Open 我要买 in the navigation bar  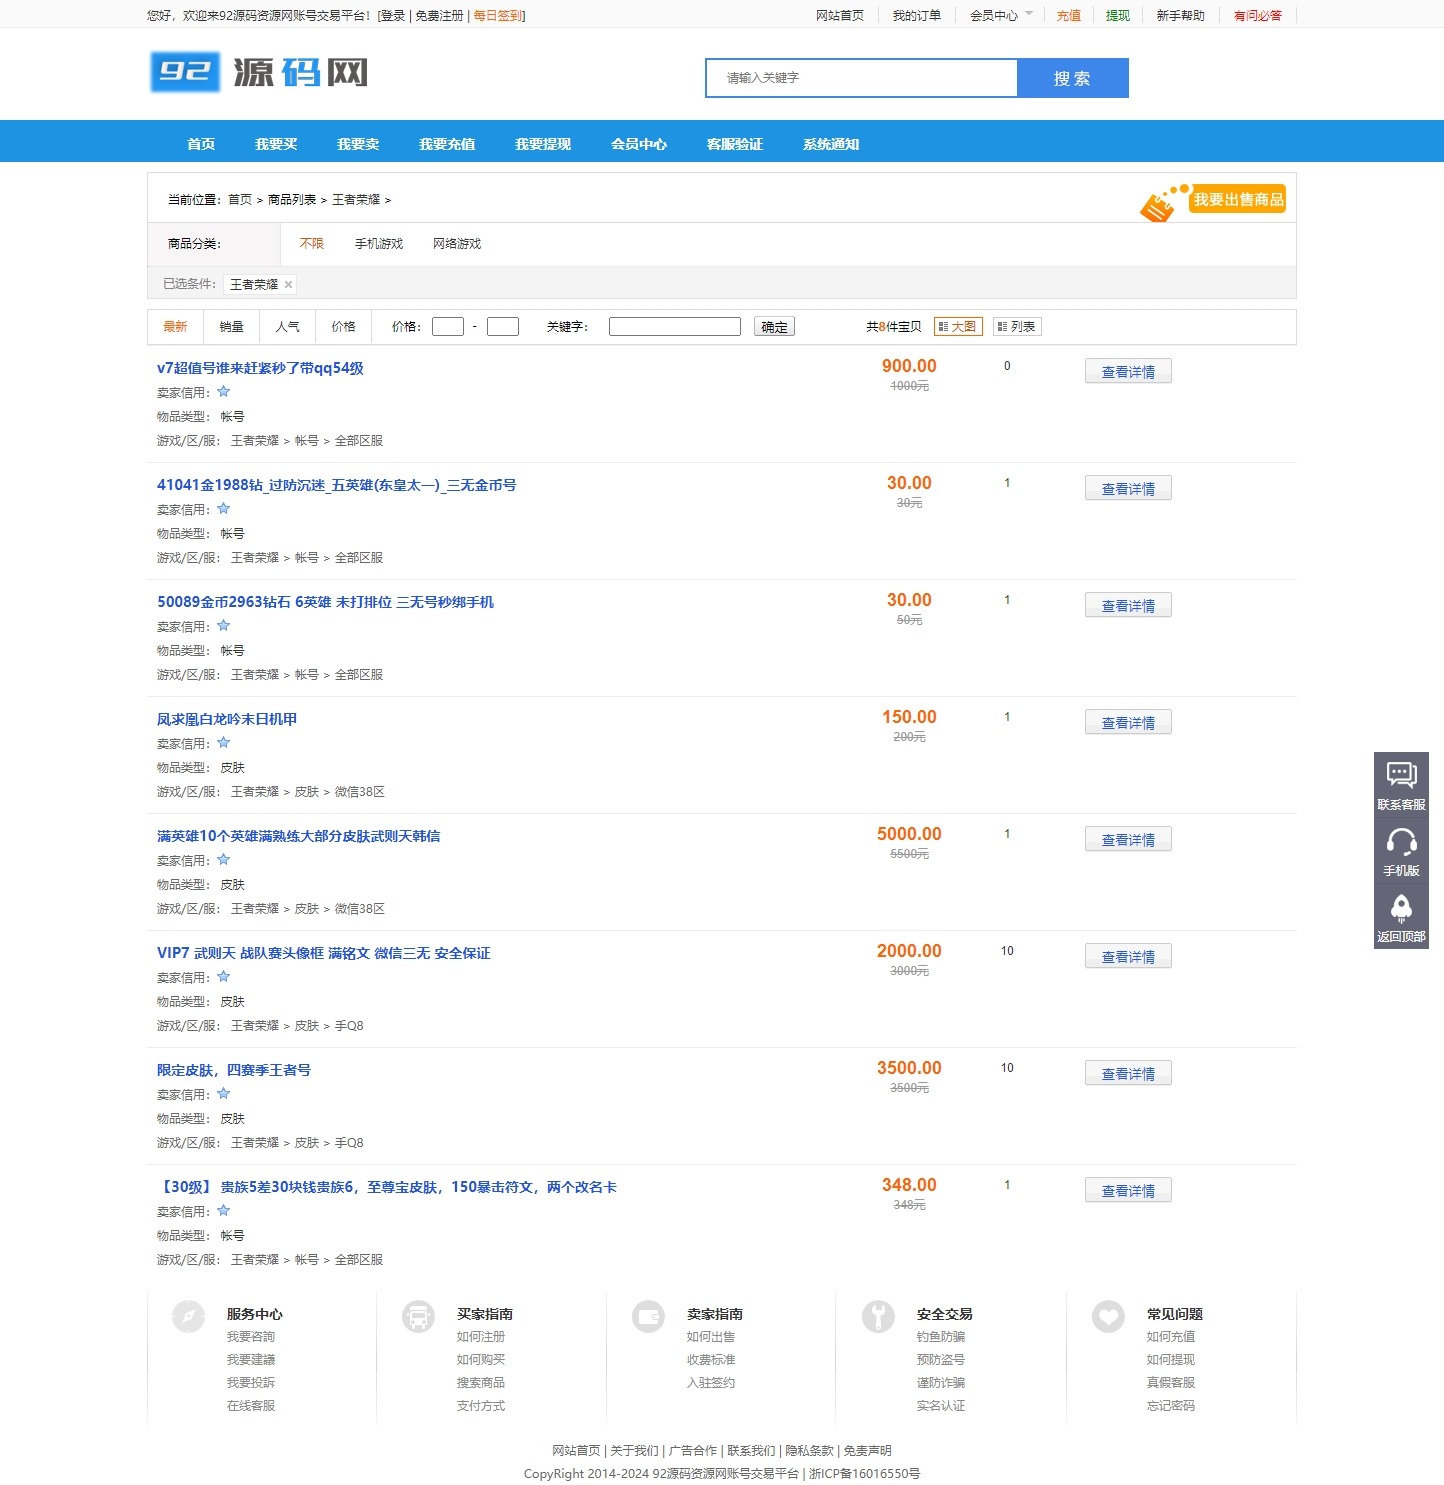(276, 144)
